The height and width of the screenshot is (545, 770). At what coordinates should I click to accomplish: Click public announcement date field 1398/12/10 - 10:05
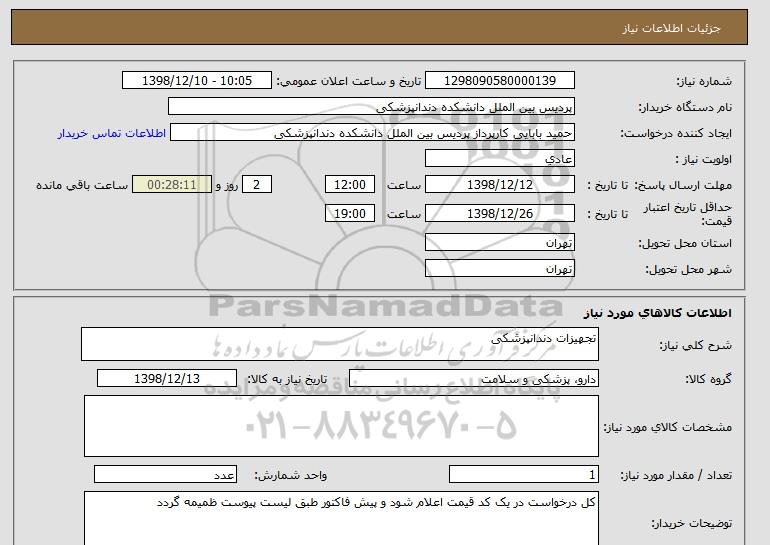[x=196, y=81]
